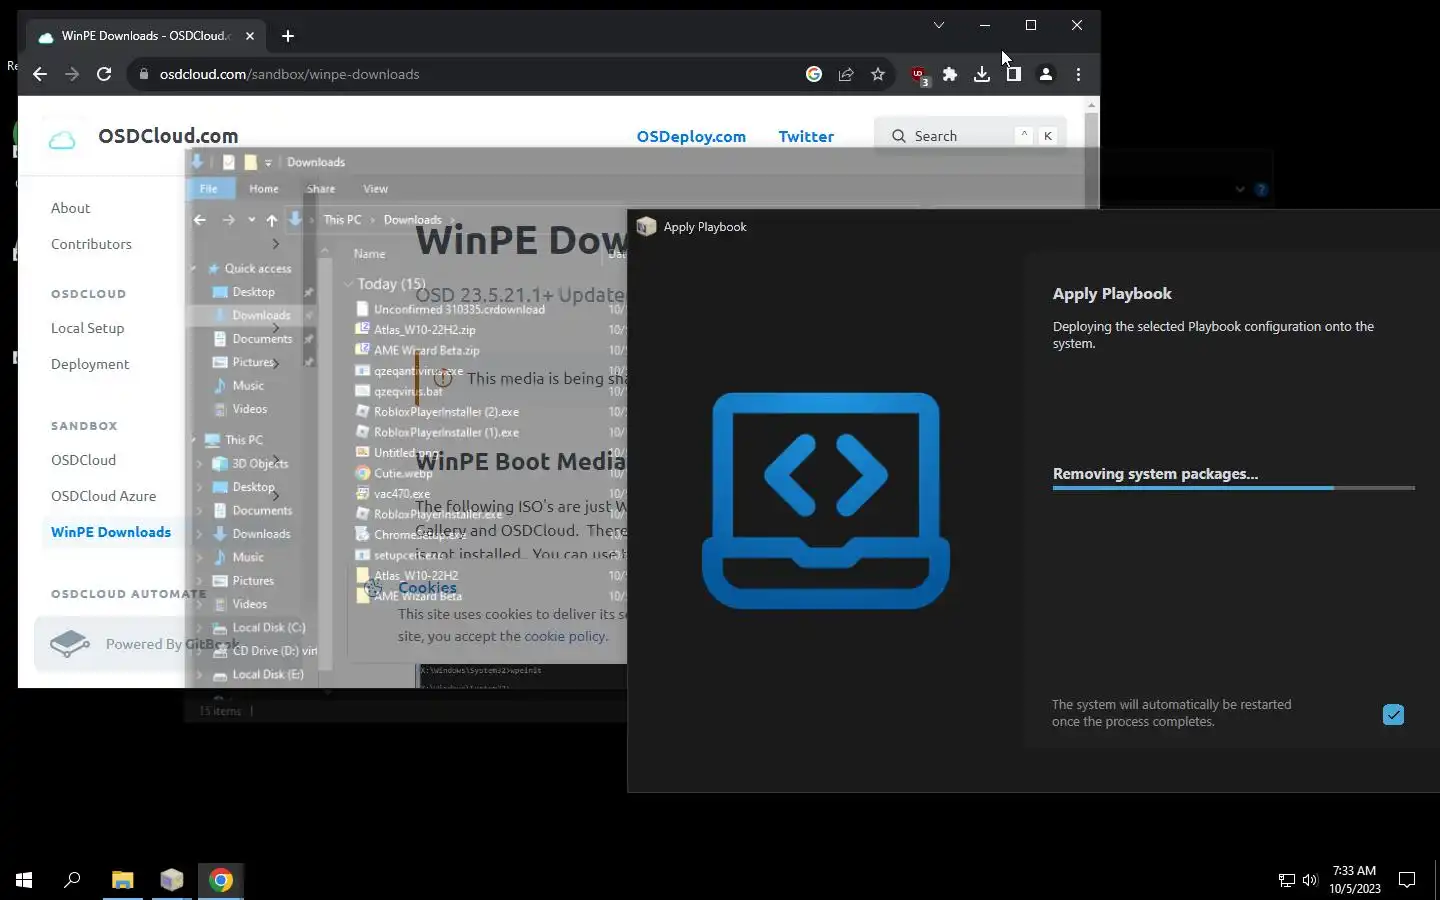Select qzeqvirus.bat in Downloads
Image resolution: width=1440 pixels, height=900 pixels.
tap(408, 392)
